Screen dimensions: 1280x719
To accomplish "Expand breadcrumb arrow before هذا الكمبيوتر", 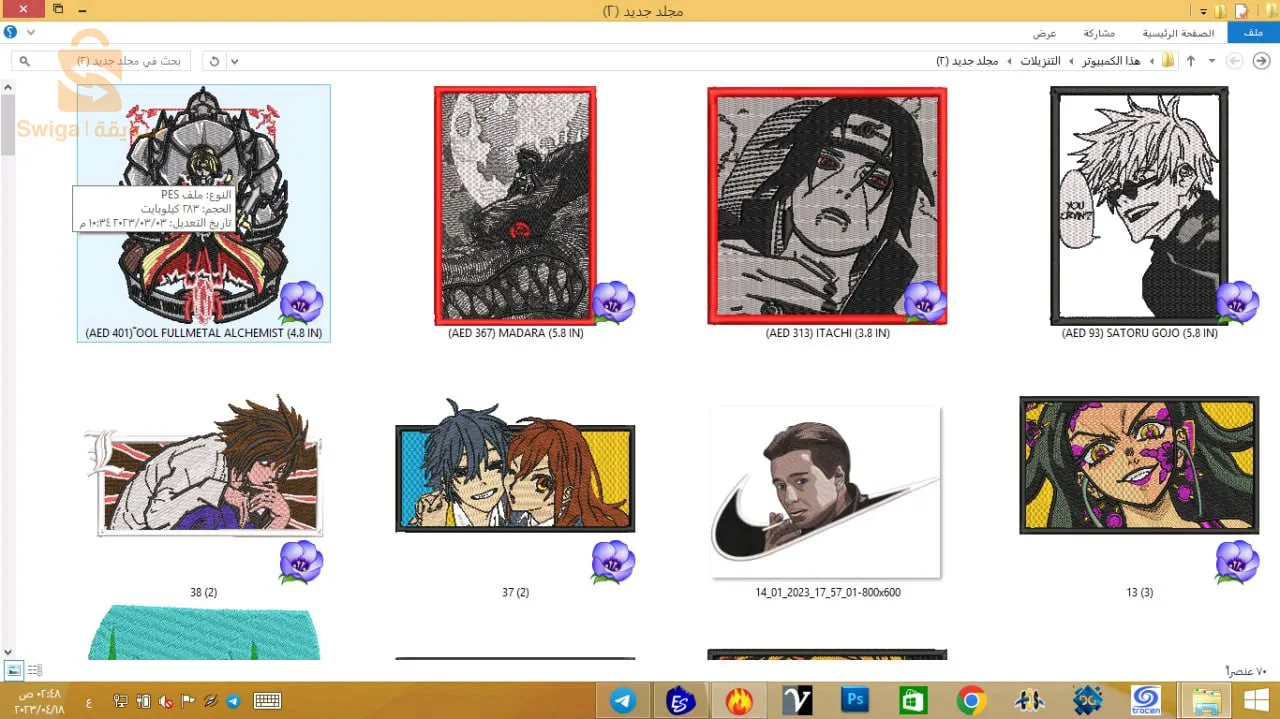I will point(1151,61).
